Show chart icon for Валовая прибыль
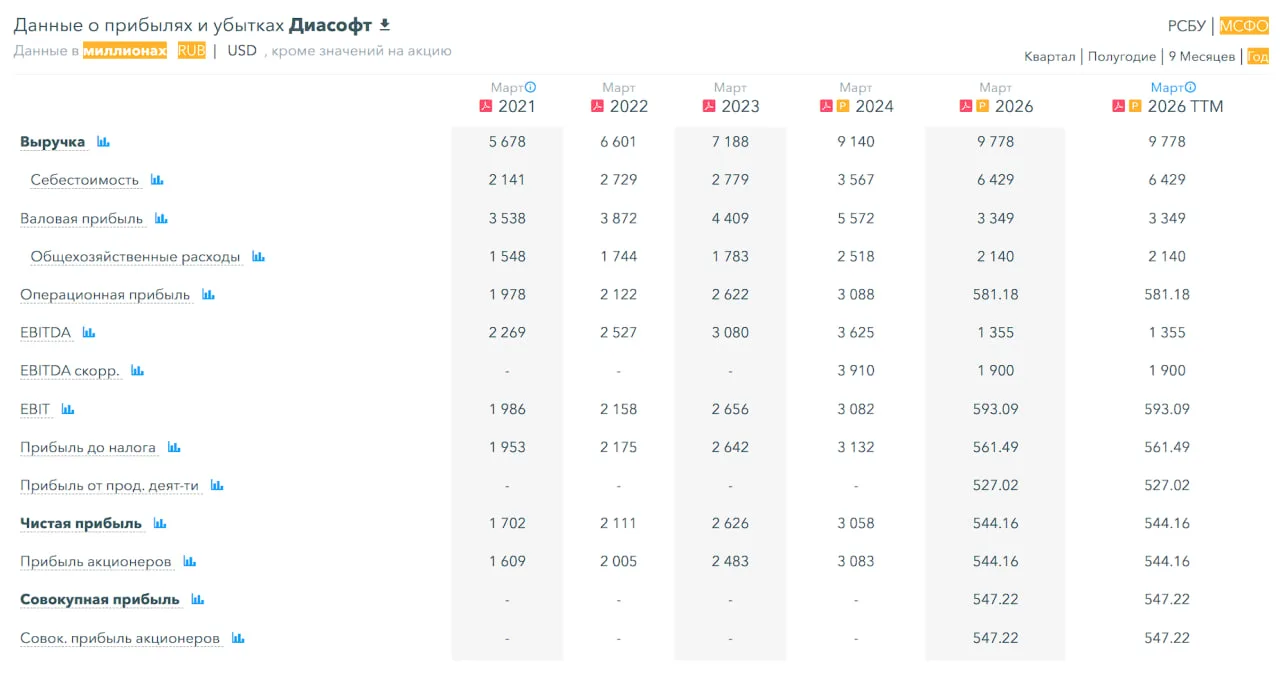Viewport: 1280px width, 674px height. coord(161,218)
